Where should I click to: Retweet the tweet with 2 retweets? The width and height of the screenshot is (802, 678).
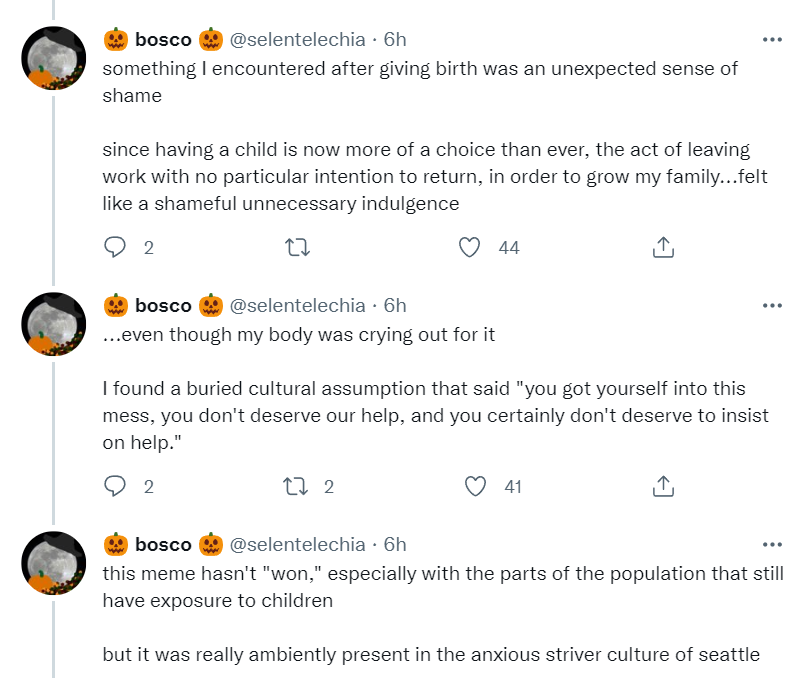(x=296, y=487)
